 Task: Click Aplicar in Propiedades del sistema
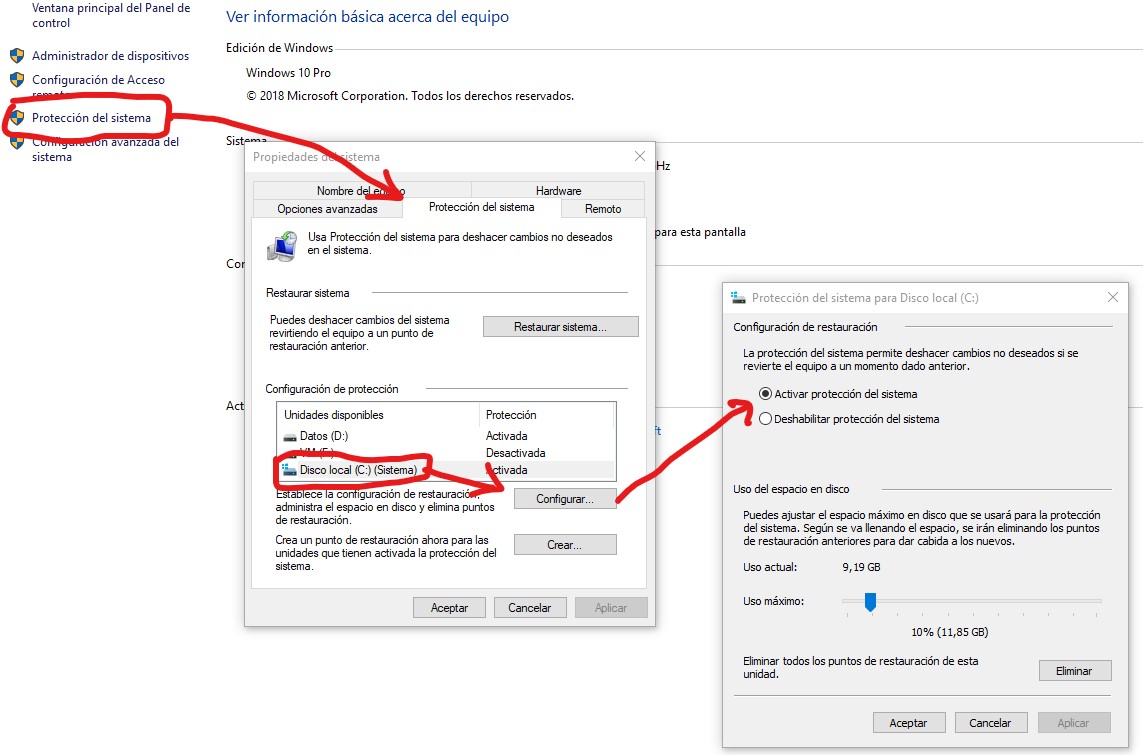(611, 607)
